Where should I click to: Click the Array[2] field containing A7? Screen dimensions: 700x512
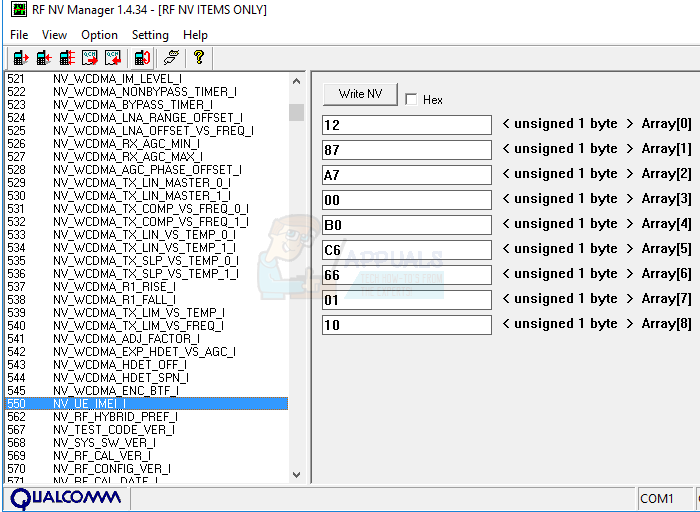407,175
